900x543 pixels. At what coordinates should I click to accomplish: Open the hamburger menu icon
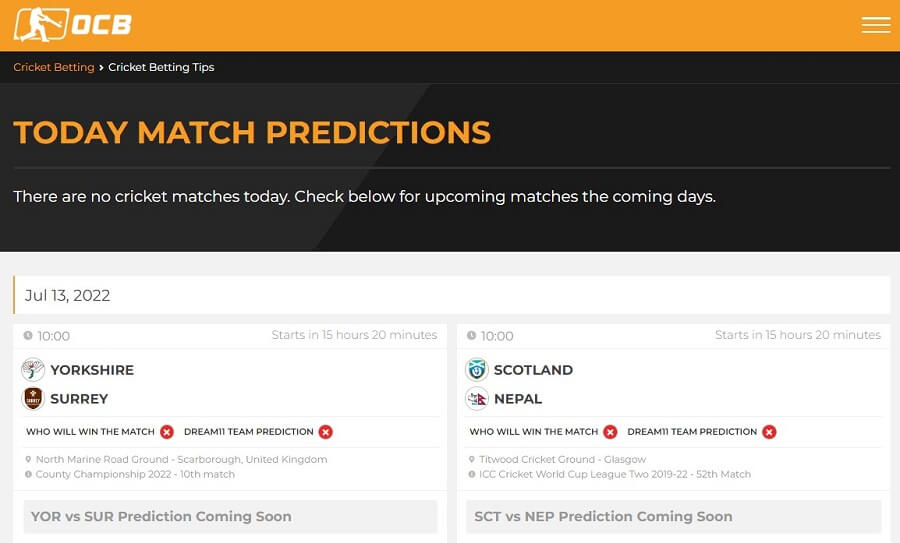pyautogui.click(x=875, y=25)
